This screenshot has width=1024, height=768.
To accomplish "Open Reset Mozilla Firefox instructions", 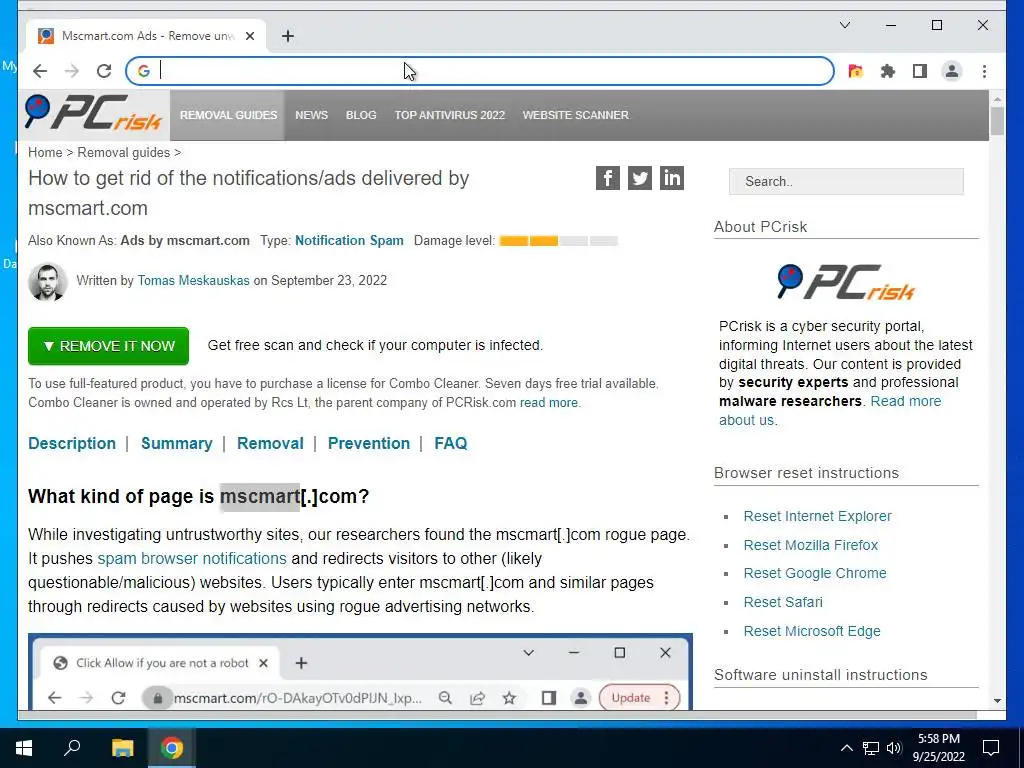I will point(810,545).
